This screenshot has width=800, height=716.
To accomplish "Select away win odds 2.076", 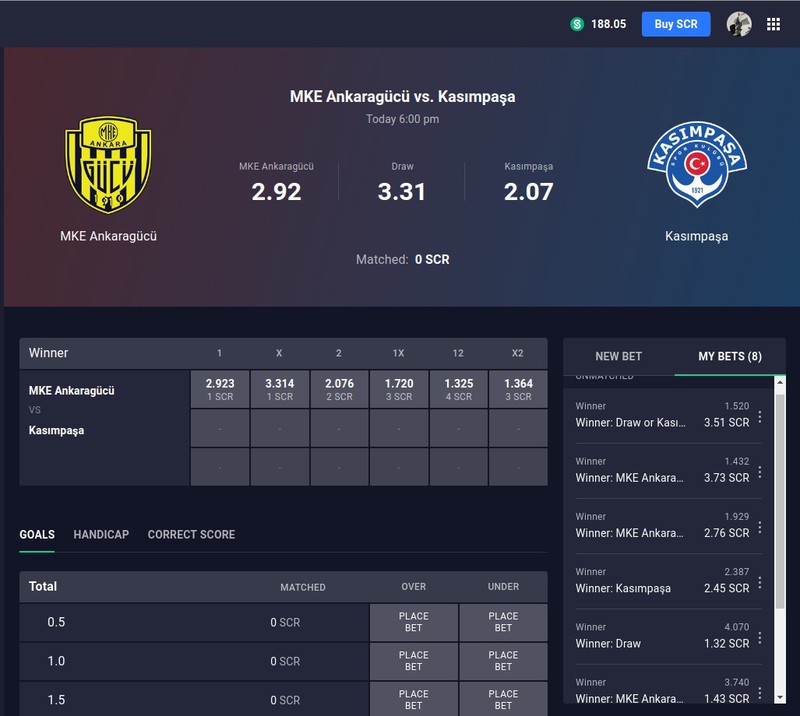I will pyautogui.click(x=339, y=389).
